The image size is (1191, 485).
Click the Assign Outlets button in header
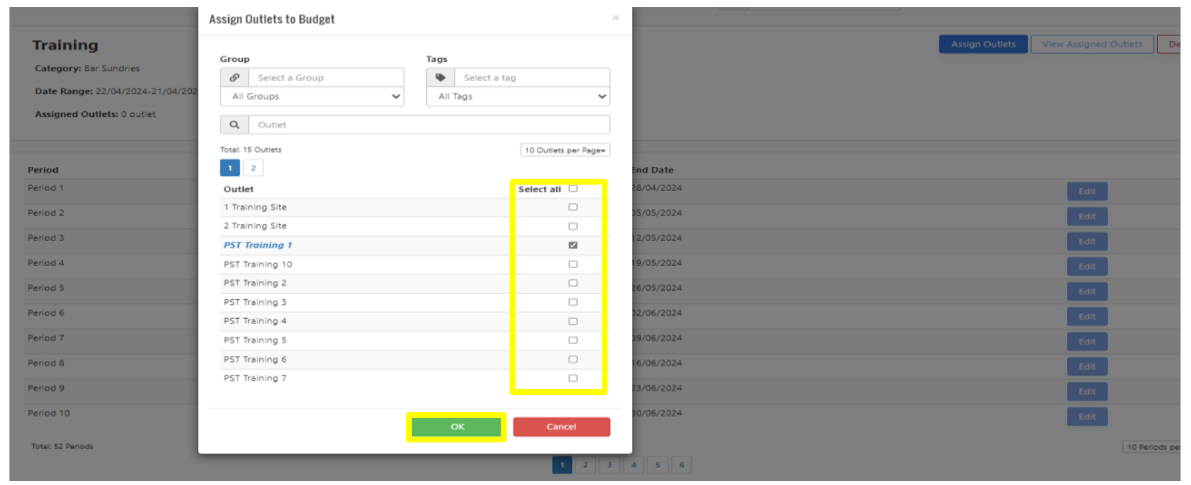click(983, 44)
